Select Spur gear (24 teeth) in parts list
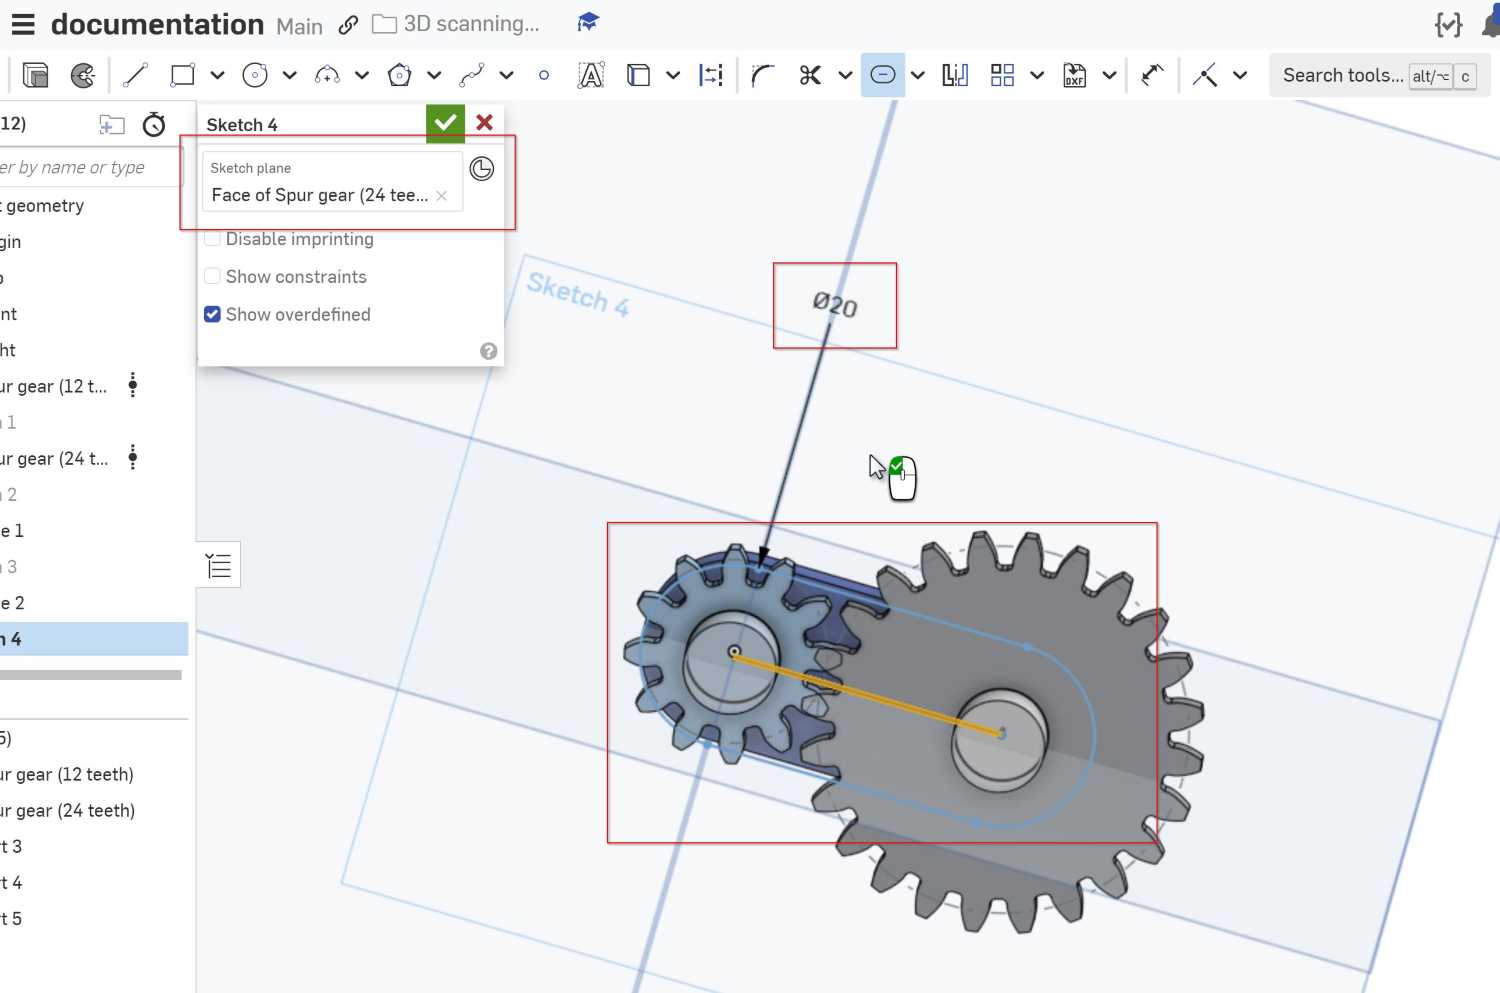The width and height of the screenshot is (1500, 993). click(67, 810)
